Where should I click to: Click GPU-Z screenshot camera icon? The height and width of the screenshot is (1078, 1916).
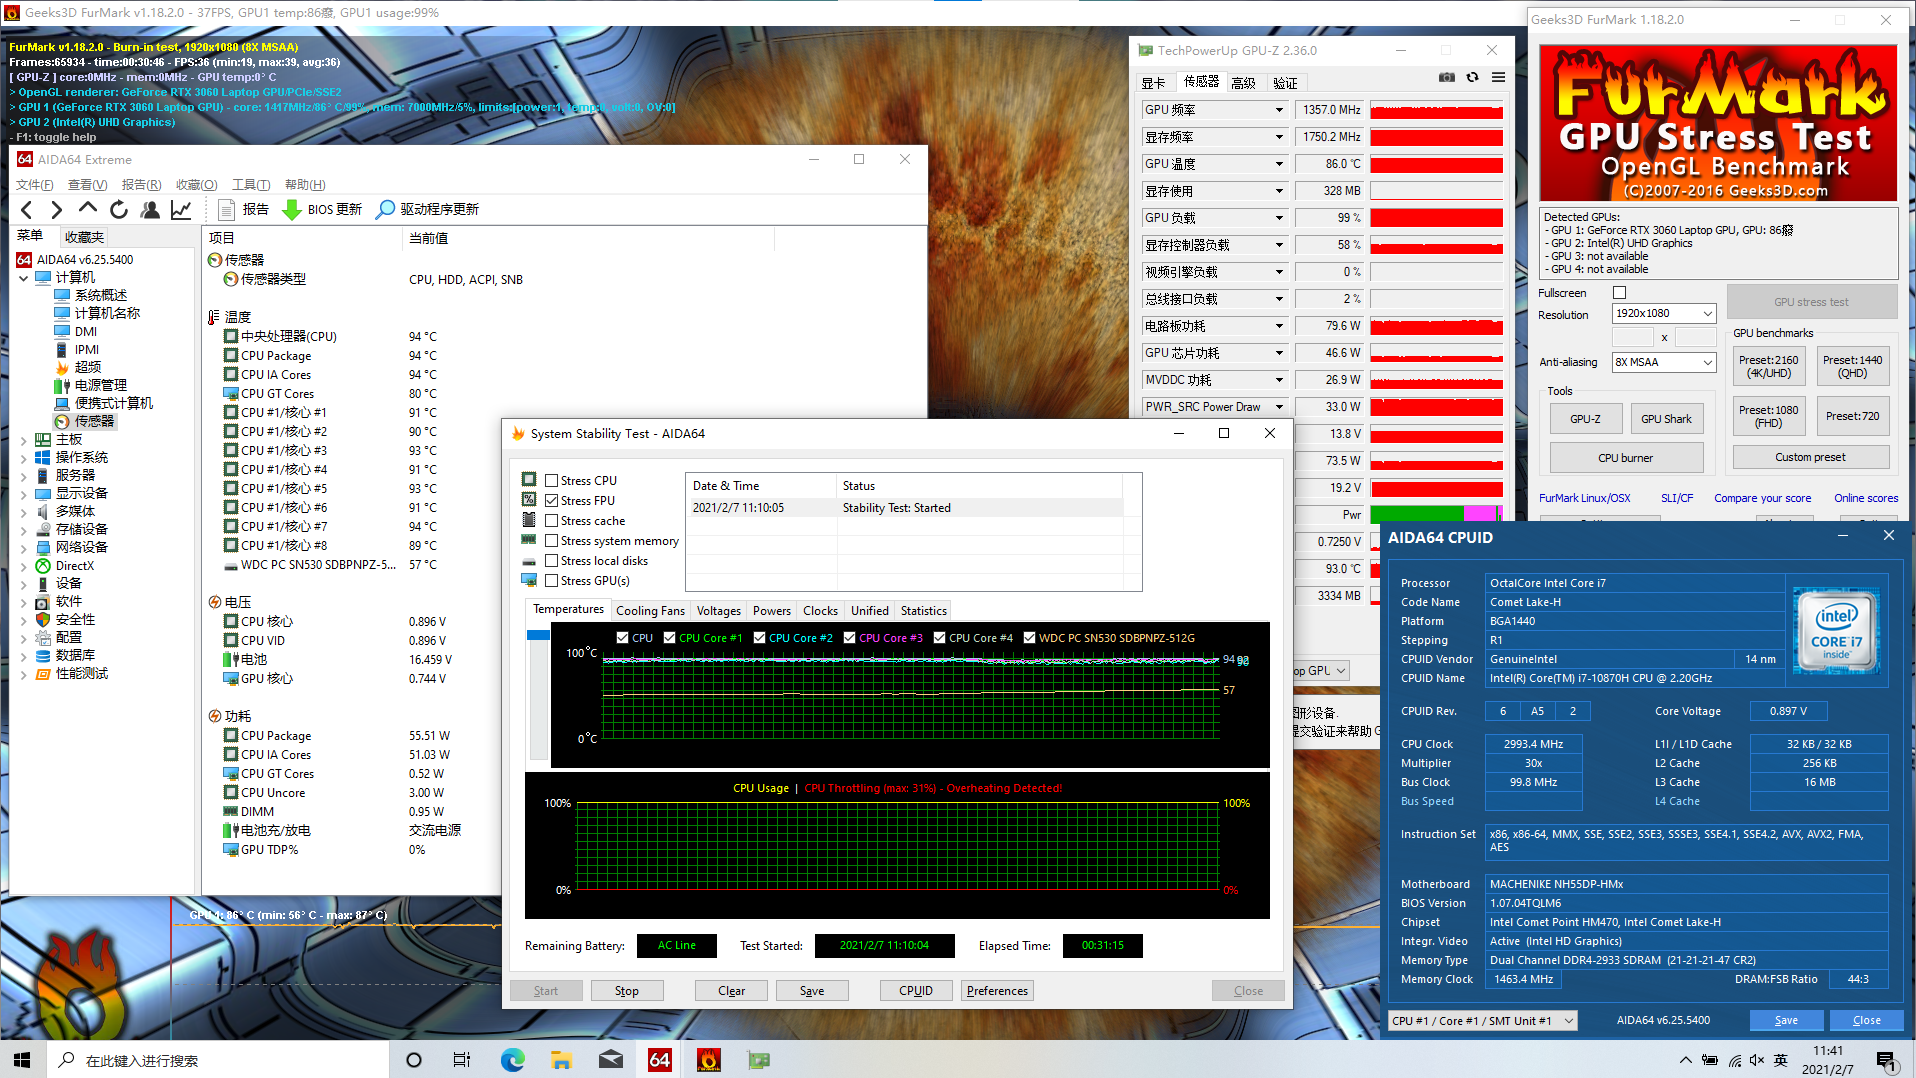point(1446,77)
